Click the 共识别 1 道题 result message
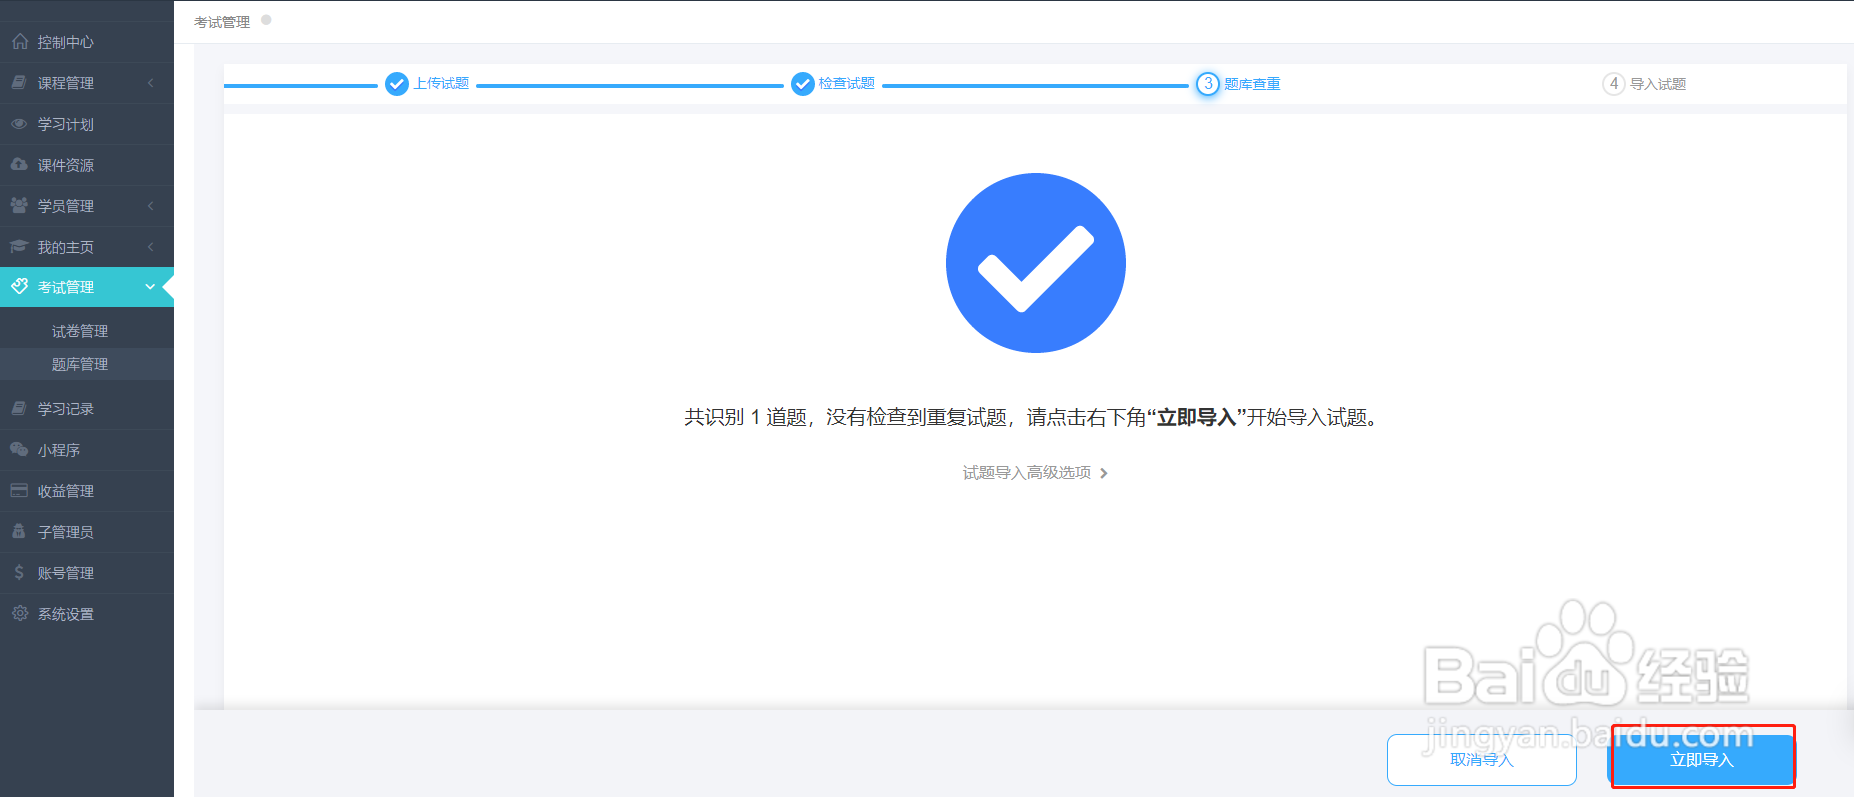Screen dimensions: 1854x797 pos(1034,418)
